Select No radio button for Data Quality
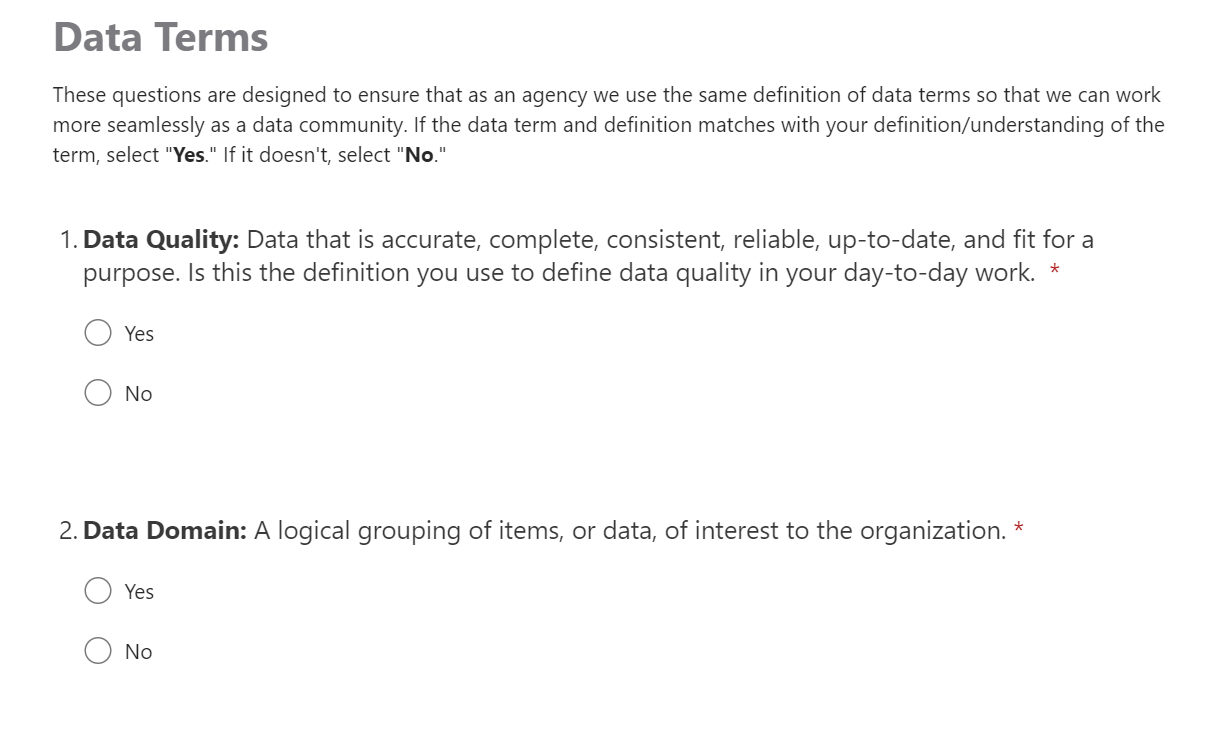The image size is (1209, 746). pos(98,393)
